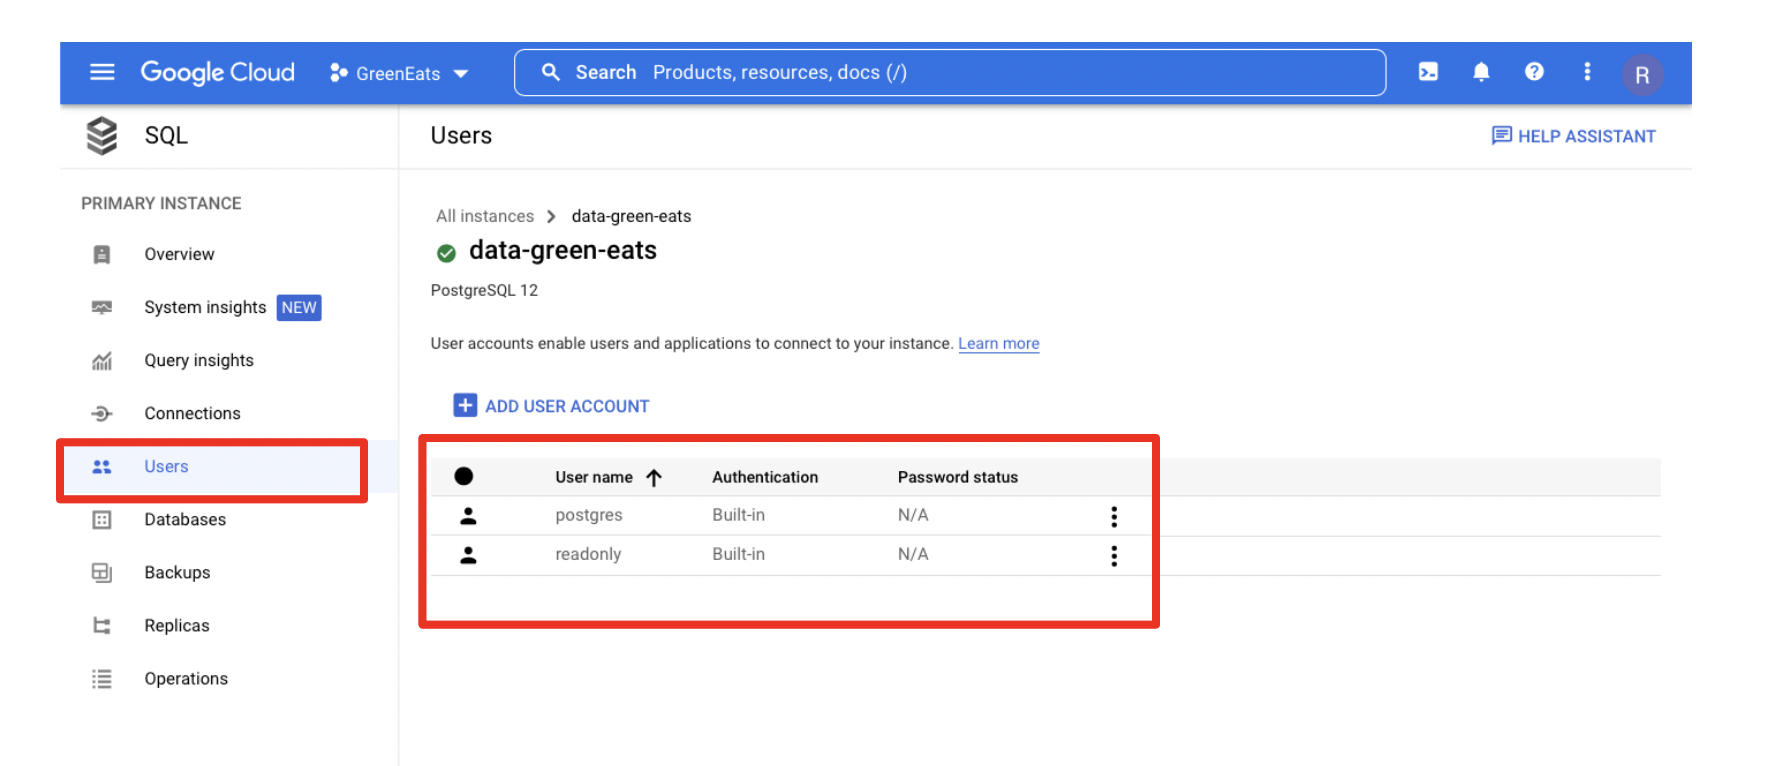Open the top bar more options menu

1587,72
